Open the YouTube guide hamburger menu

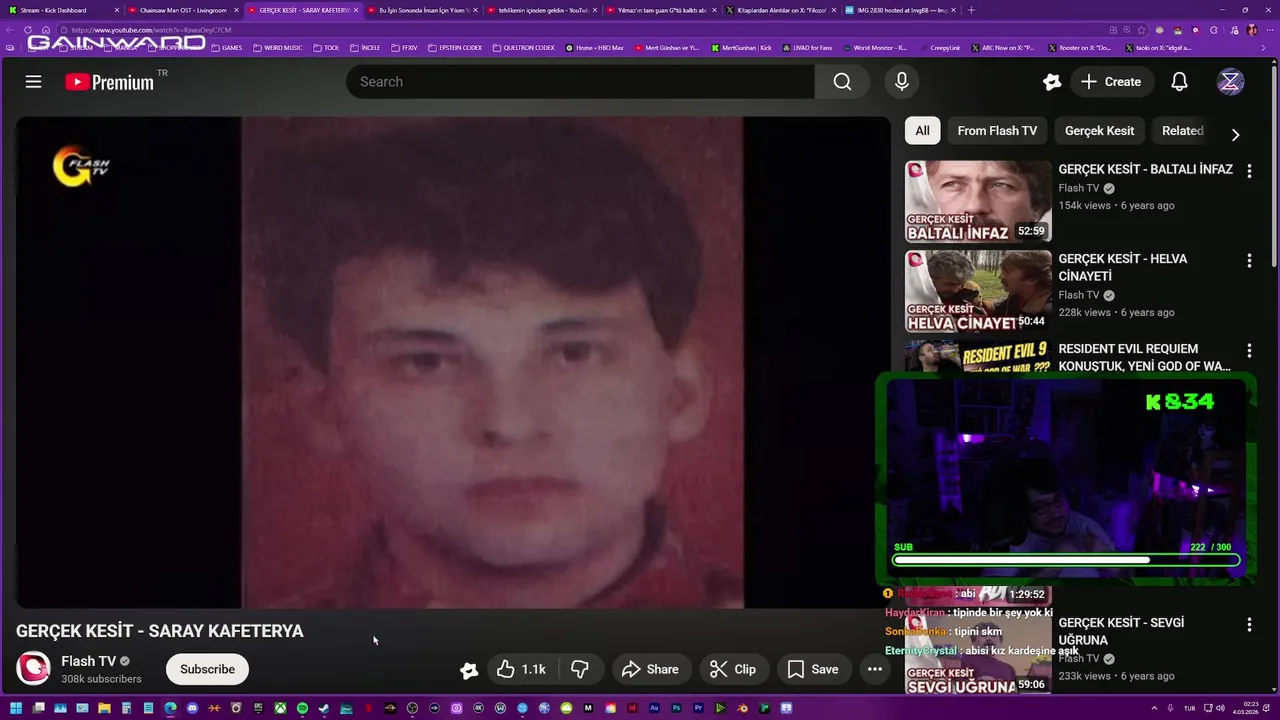pyautogui.click(x=33, y=82)
